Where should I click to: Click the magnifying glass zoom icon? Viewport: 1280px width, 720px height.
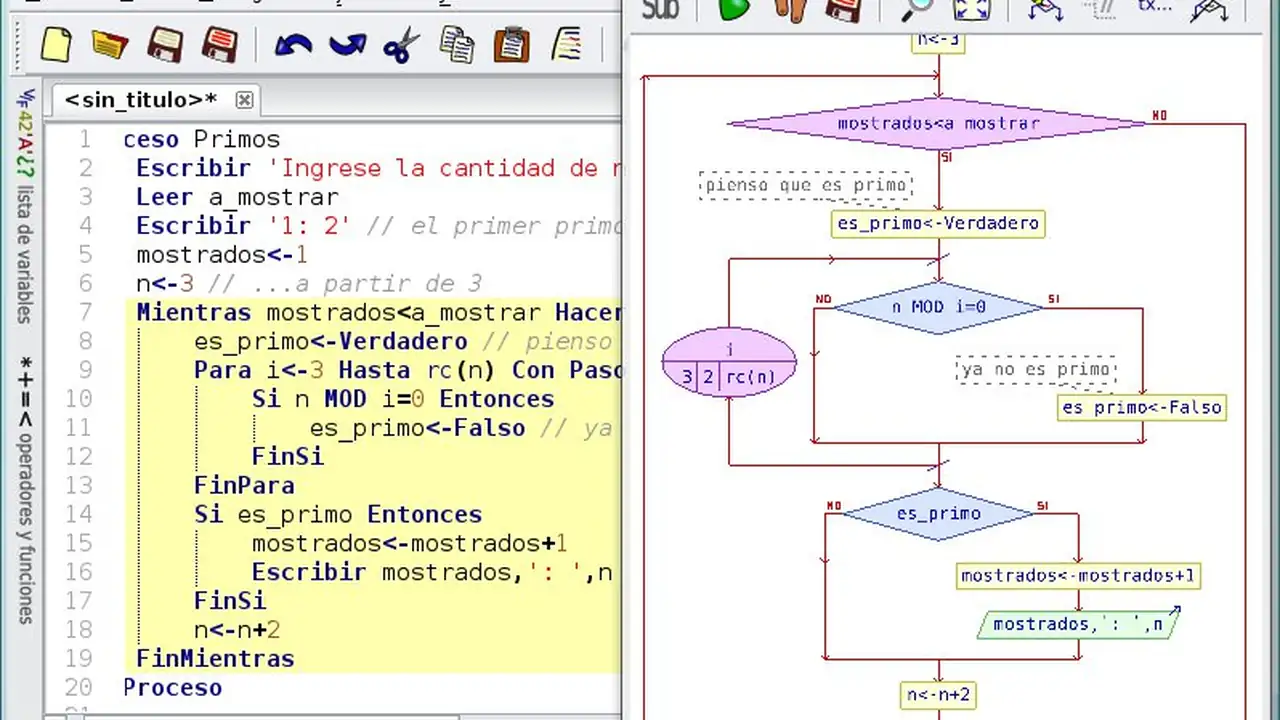pos(916,10)
